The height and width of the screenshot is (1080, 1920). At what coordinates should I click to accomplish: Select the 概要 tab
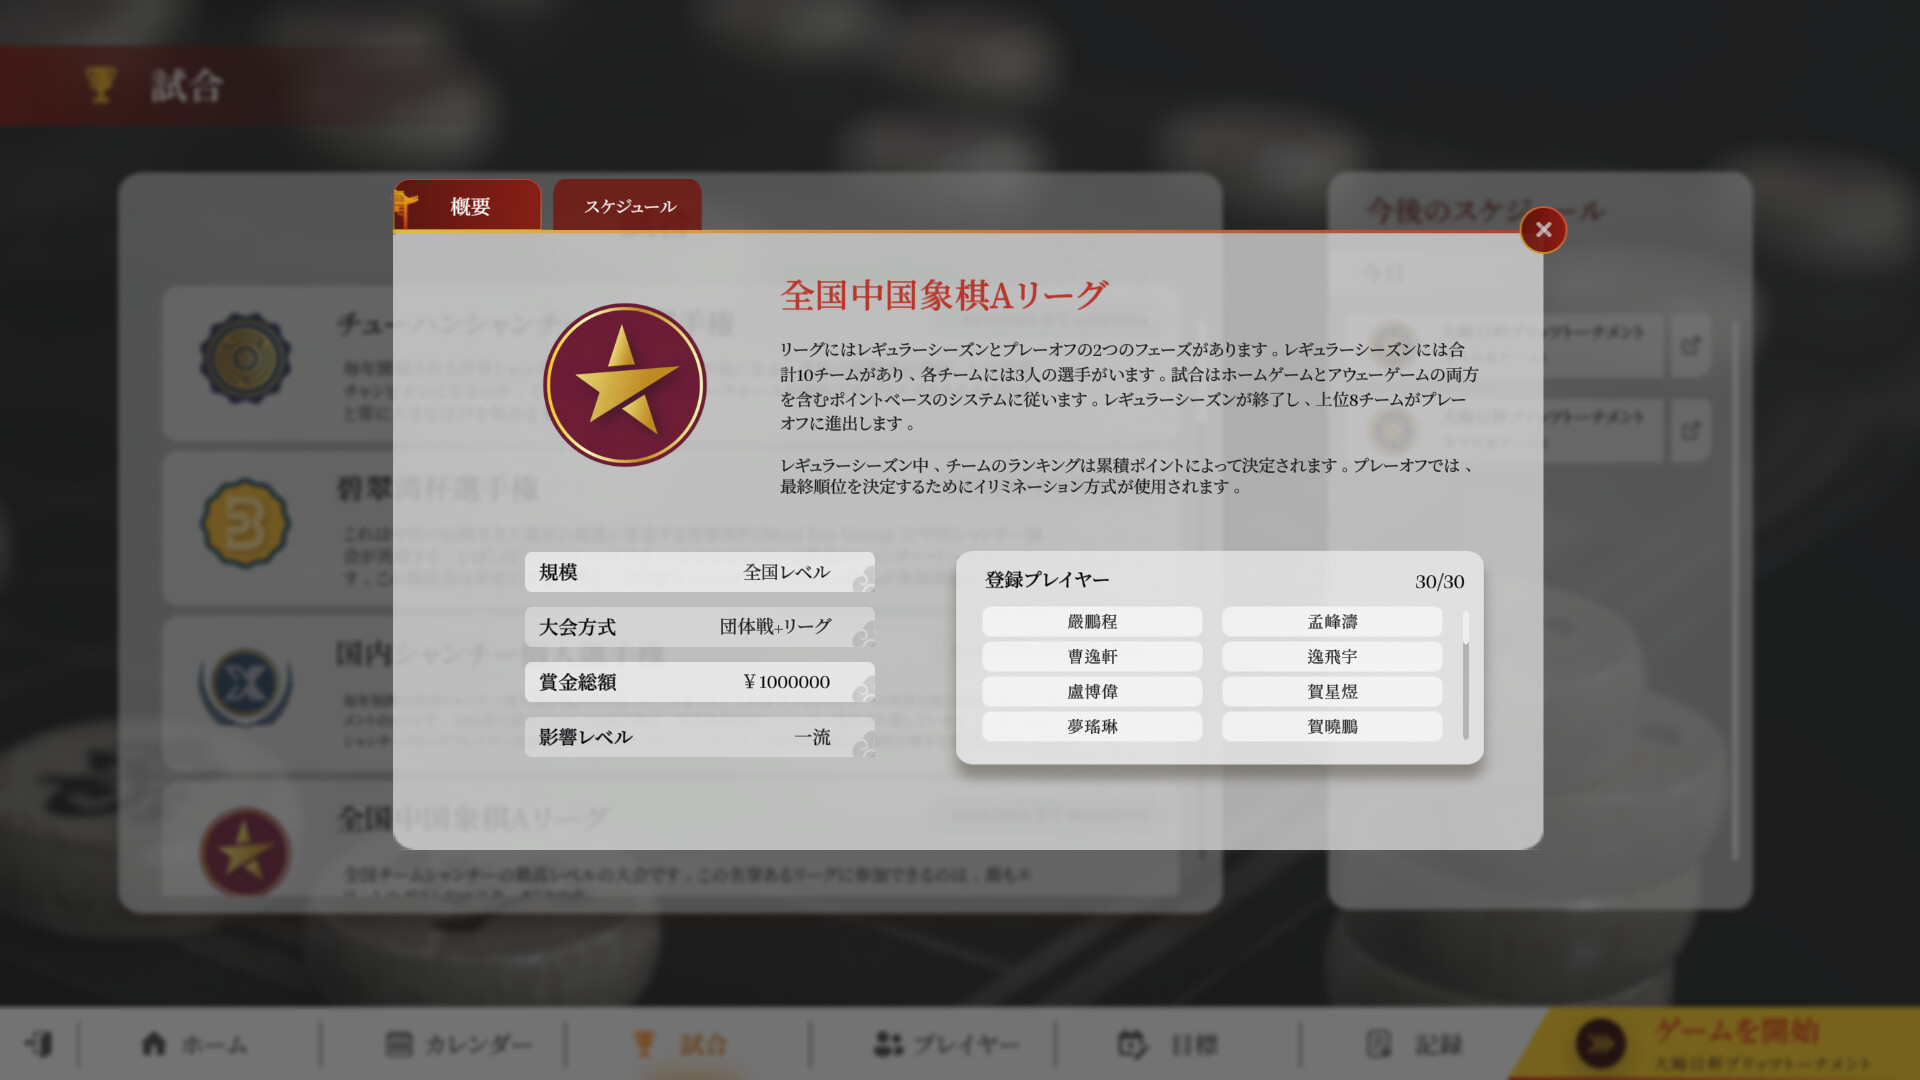469,206
